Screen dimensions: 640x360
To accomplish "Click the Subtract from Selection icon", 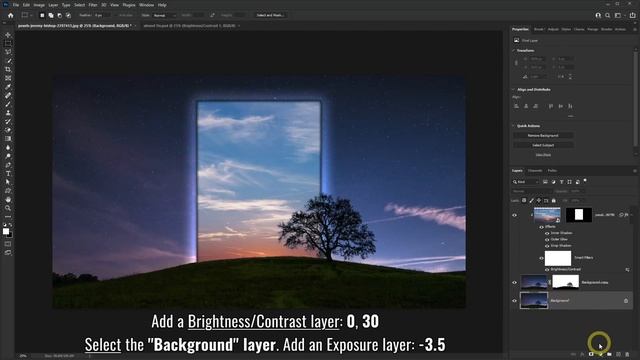I will point(60,15).
